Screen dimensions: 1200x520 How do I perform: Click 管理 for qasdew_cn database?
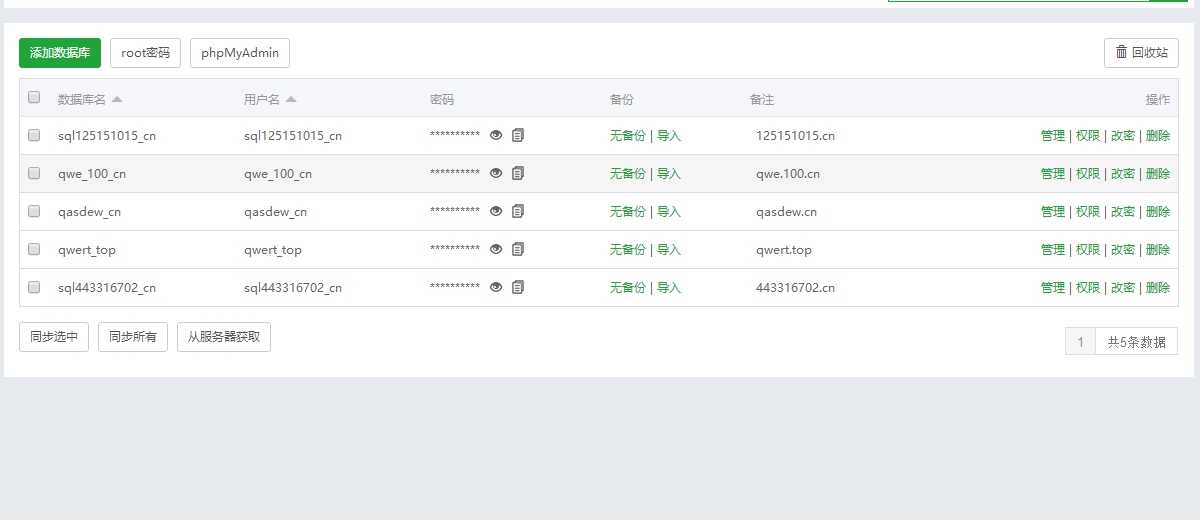1052,212
